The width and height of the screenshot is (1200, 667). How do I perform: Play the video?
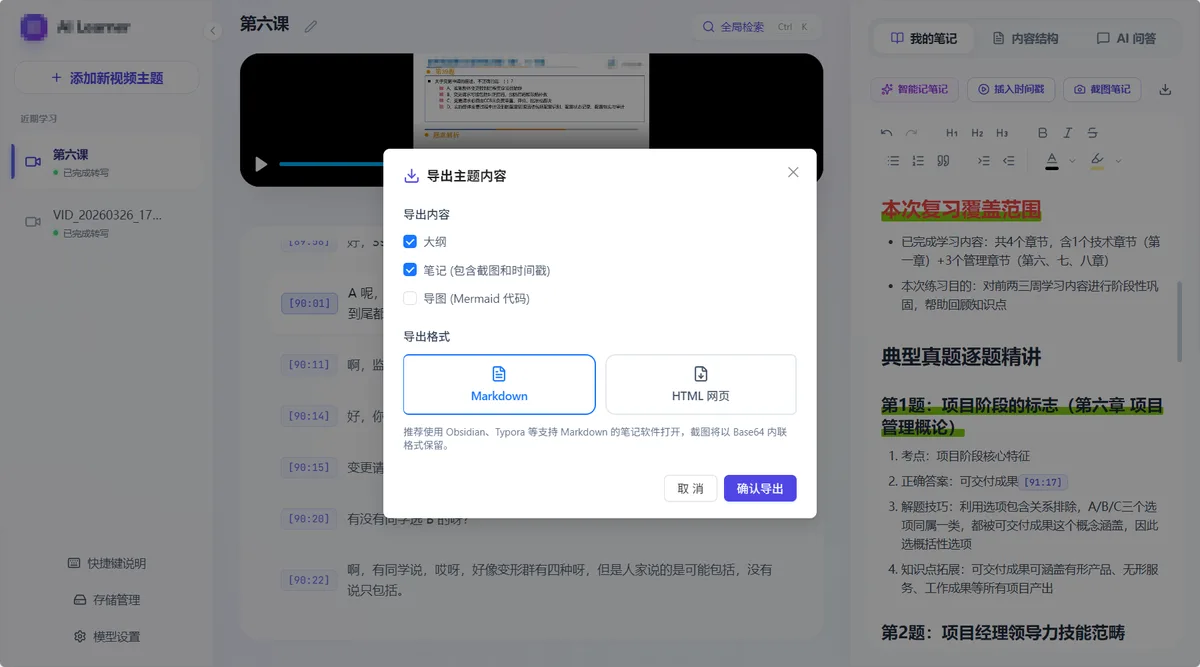point(261,164)
